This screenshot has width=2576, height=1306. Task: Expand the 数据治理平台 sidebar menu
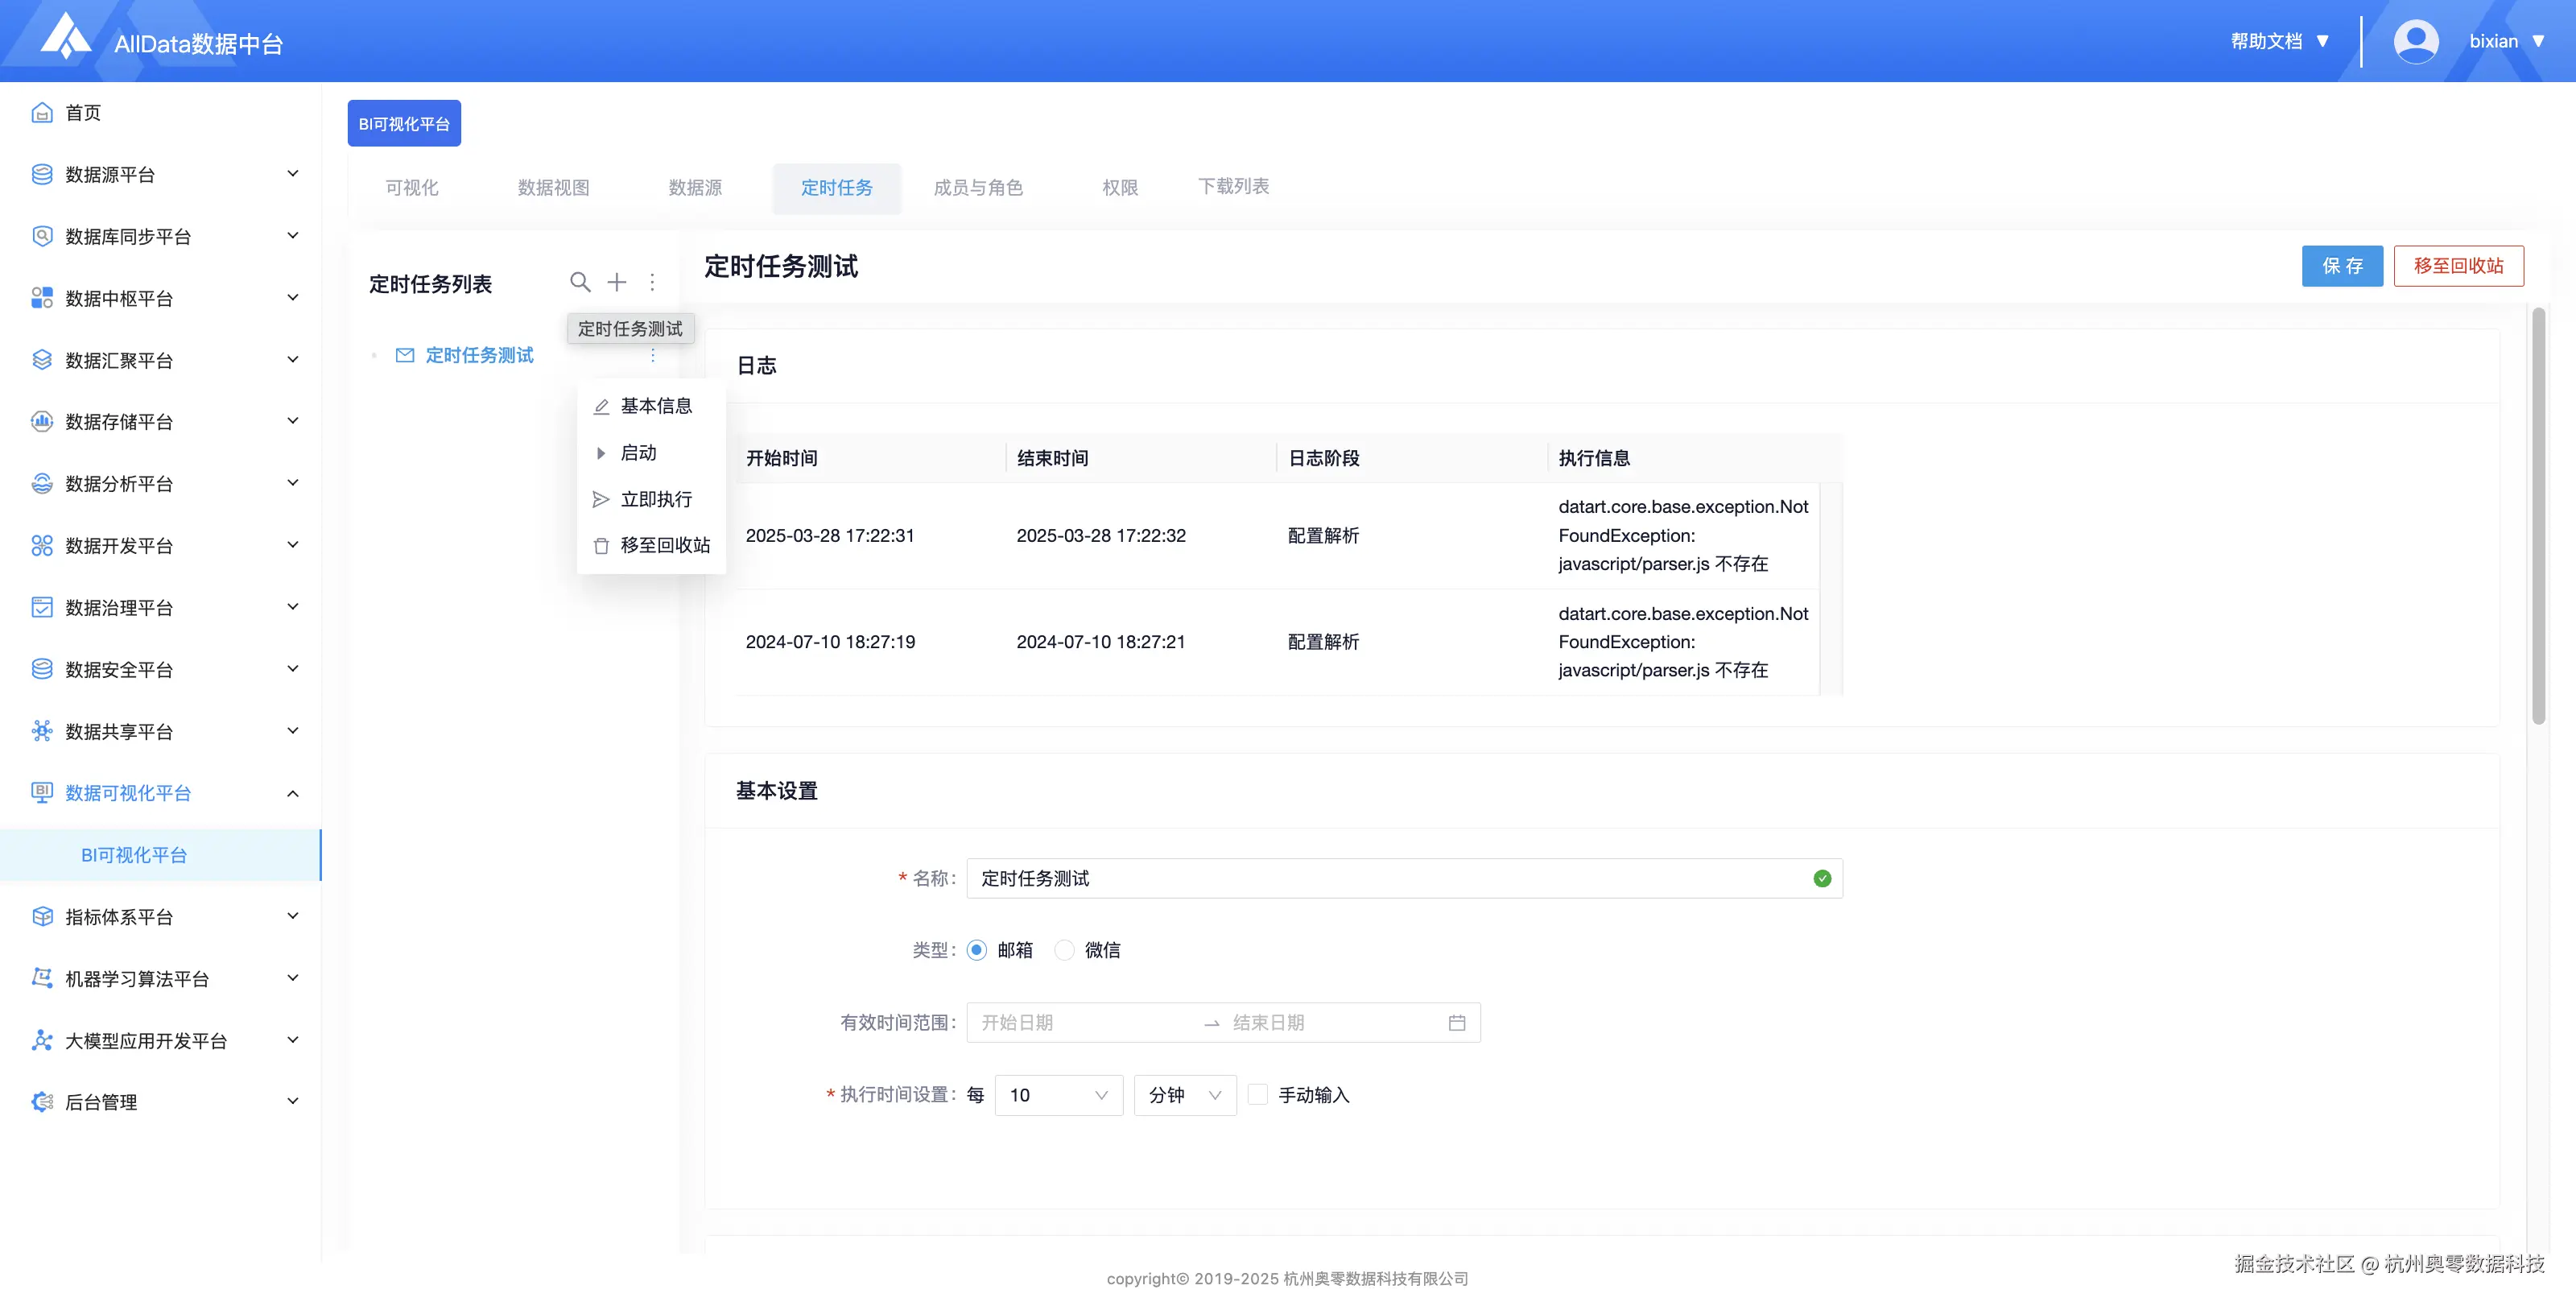(x=165, y=607)
